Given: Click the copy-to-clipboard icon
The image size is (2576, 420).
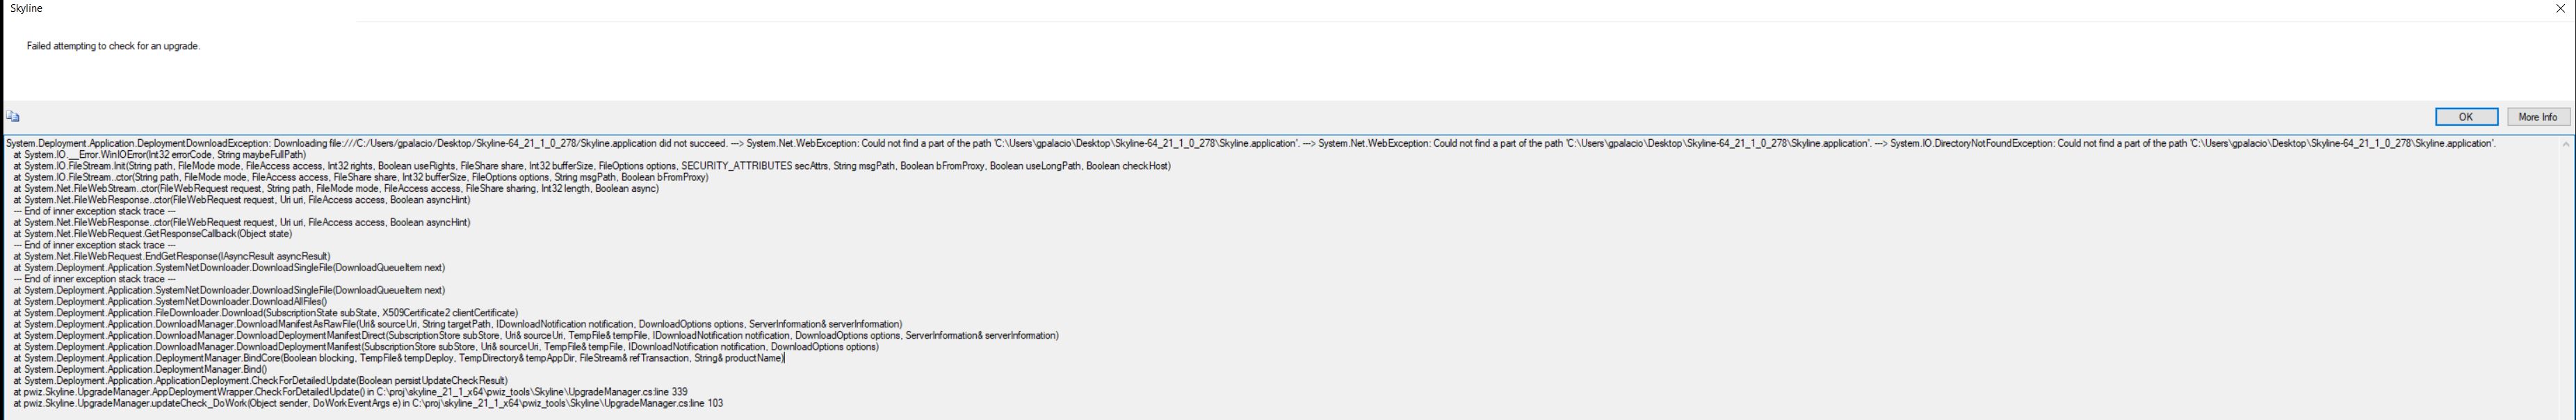Looking at the screenshot, I should [x=13, y=117].
